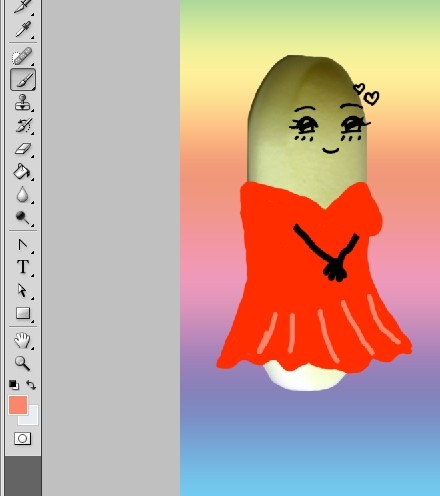440x496 pixels.
Task: Activate the Hand tool
Action: click(x=22, y=340)
